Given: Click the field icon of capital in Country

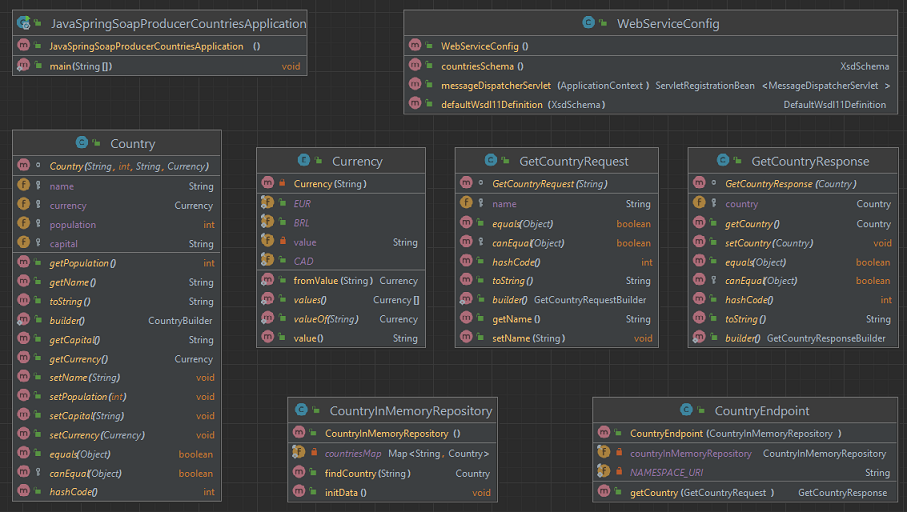Looking at the screenshot, I should pos(23,242).
